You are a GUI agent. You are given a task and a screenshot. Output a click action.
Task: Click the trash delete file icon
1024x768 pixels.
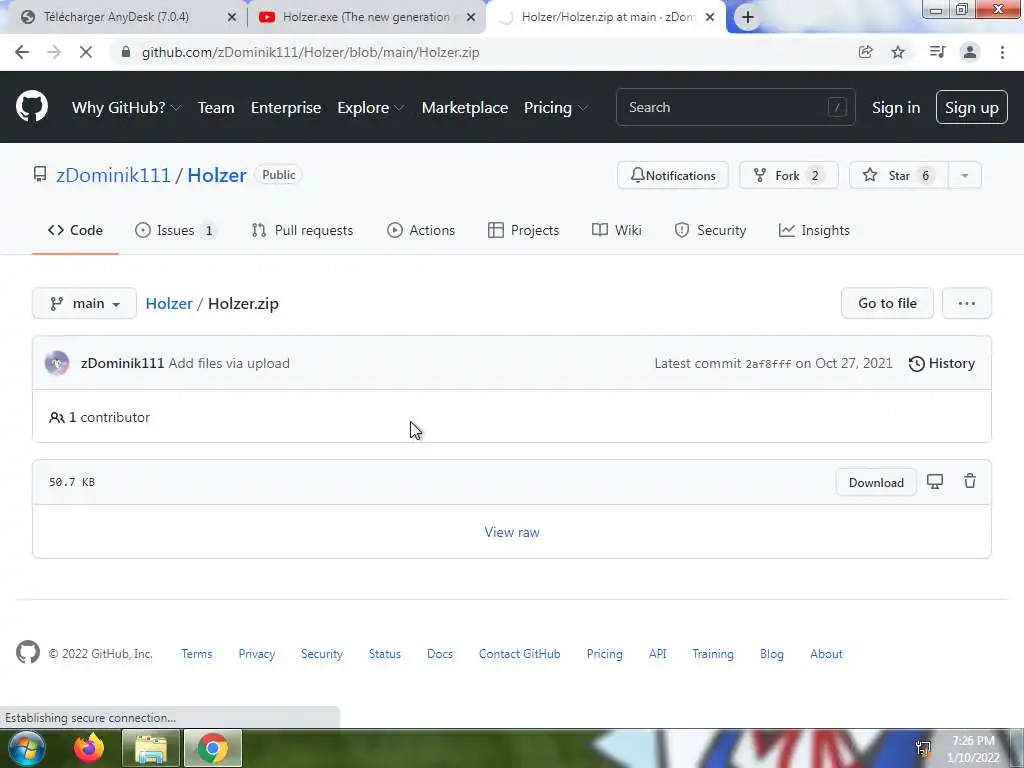[970, 481]
